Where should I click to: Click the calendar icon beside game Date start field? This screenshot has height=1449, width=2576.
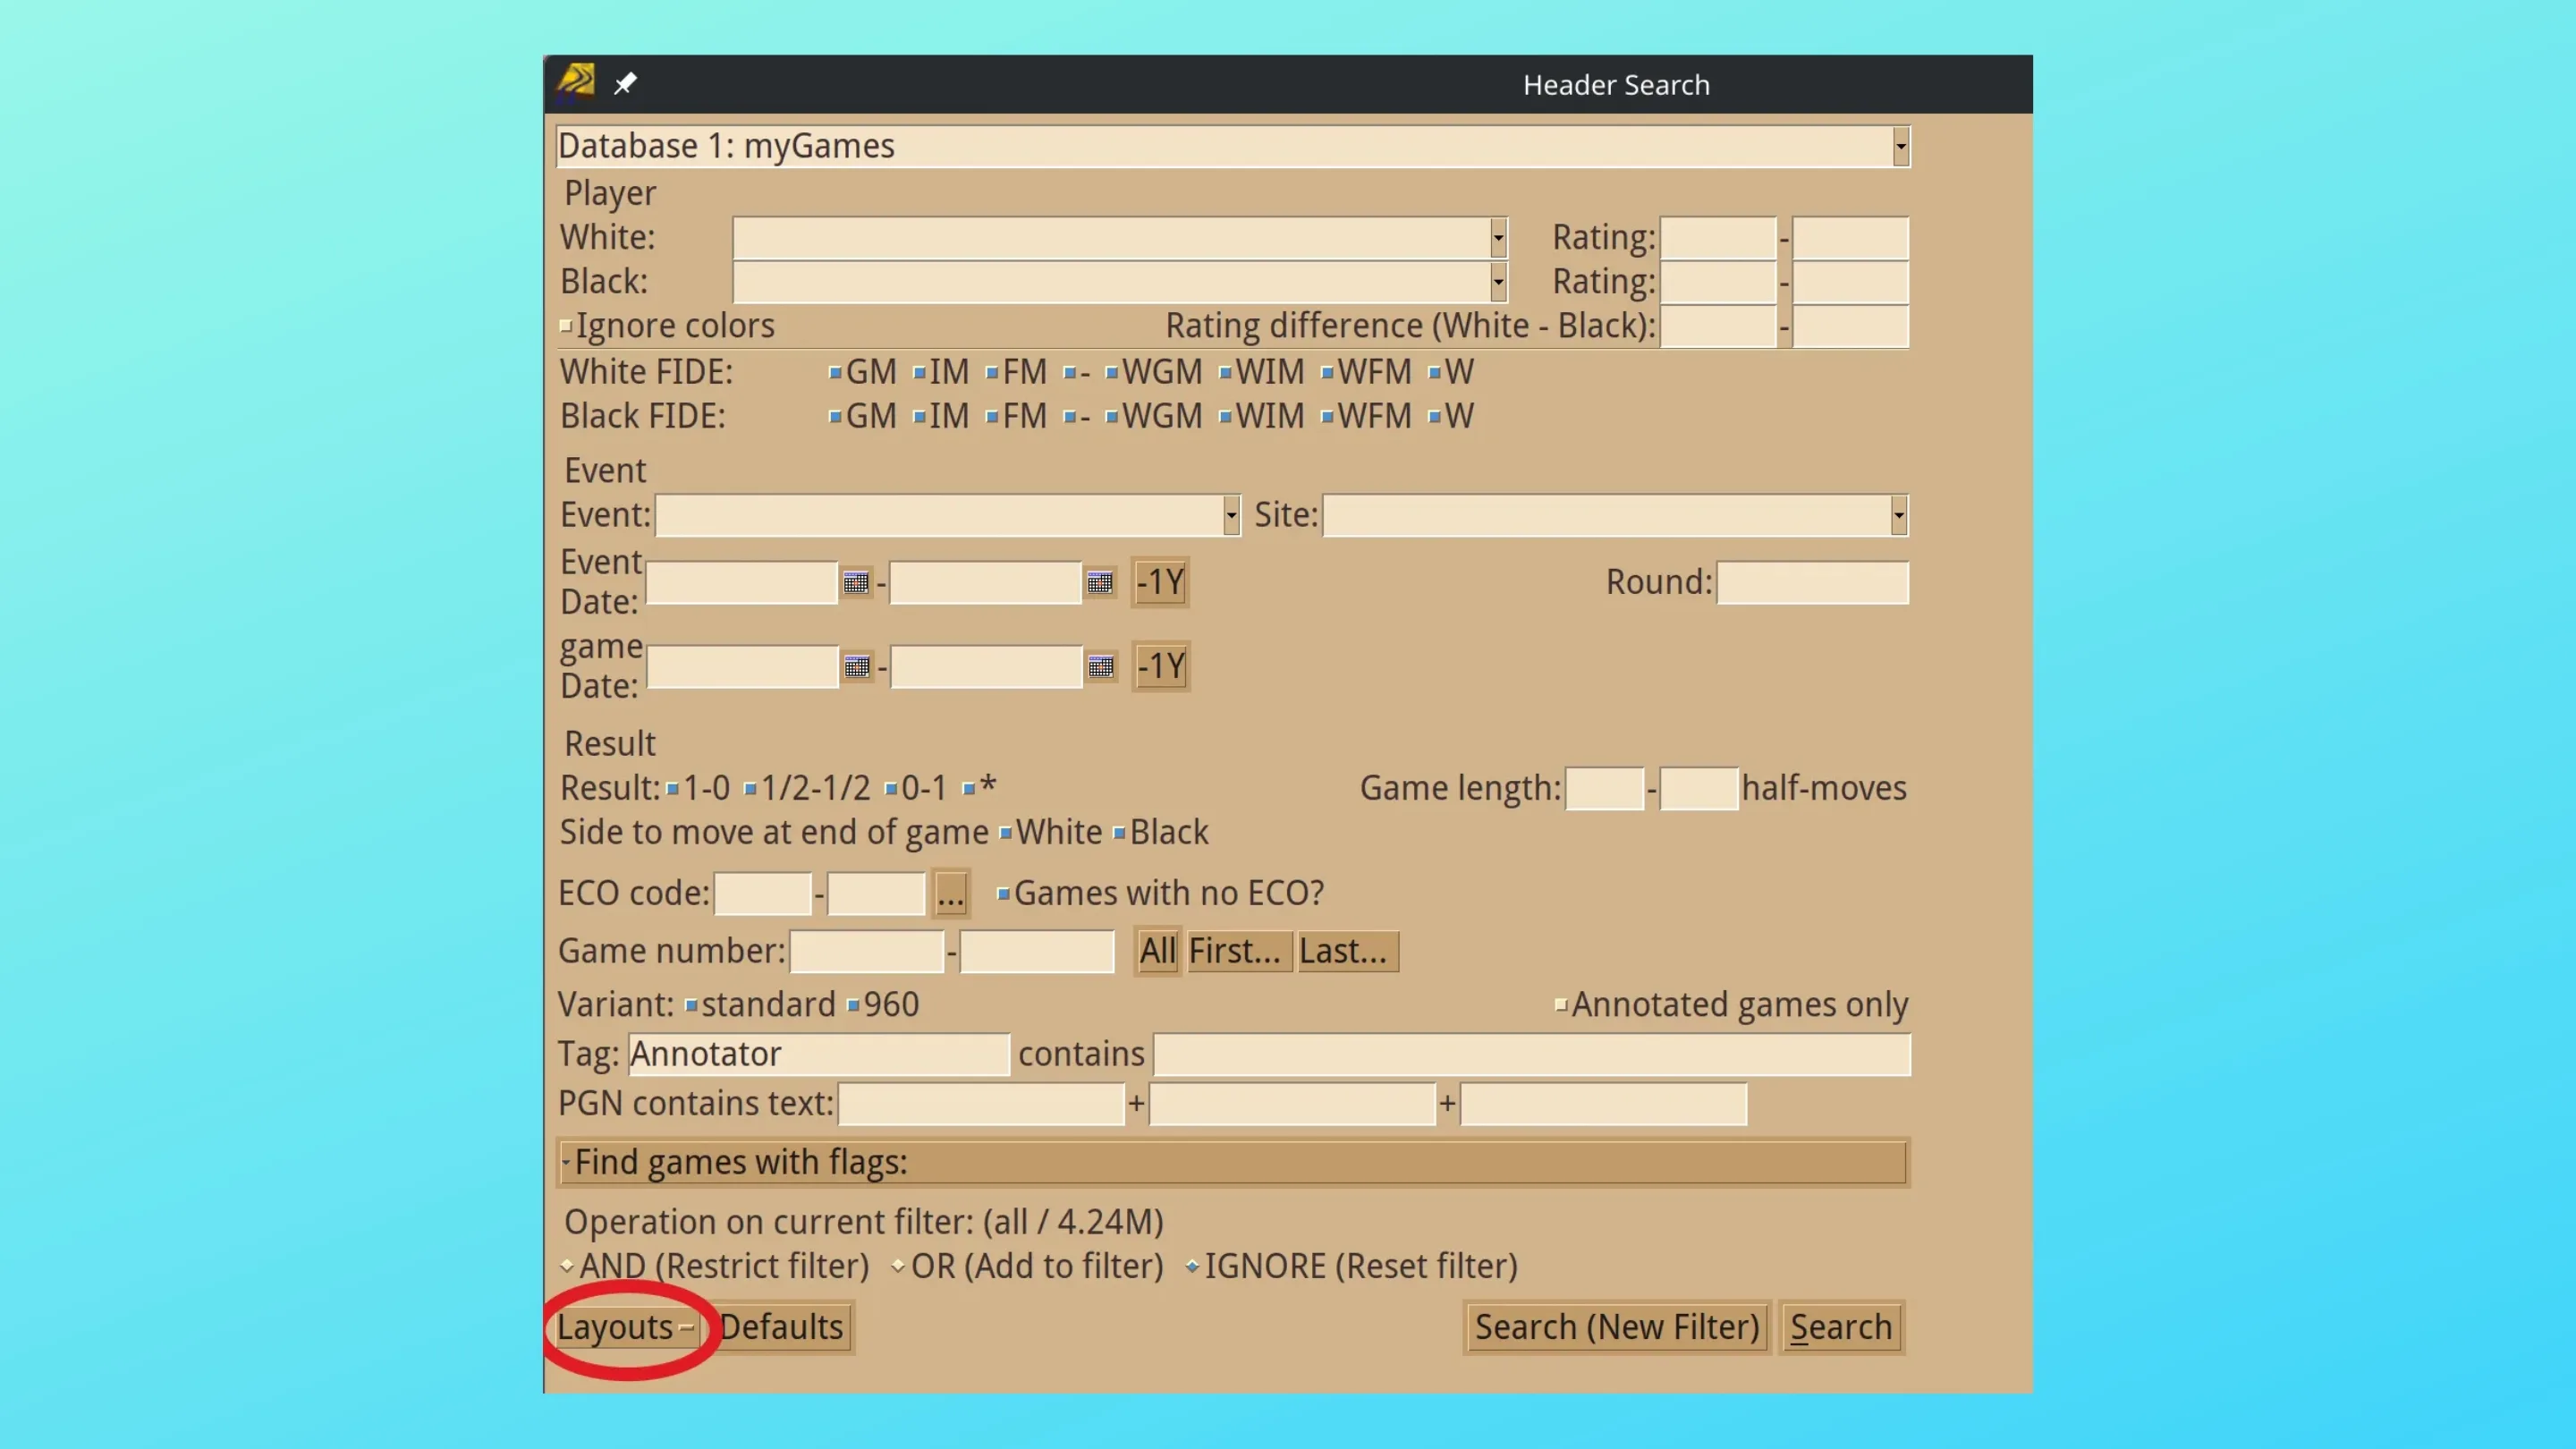click(857, 667)
